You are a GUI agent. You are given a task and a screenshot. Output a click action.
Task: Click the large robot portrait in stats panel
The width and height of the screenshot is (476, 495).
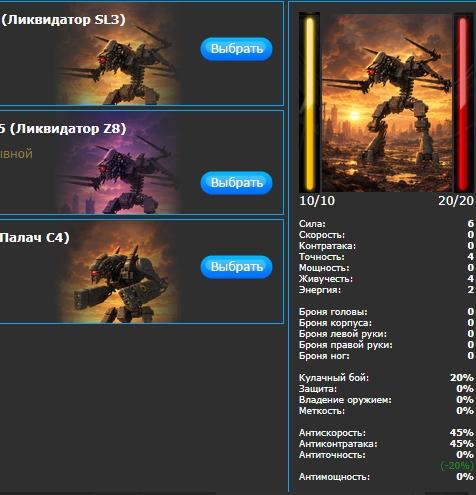pyautogui.click(x=387, y=103)
